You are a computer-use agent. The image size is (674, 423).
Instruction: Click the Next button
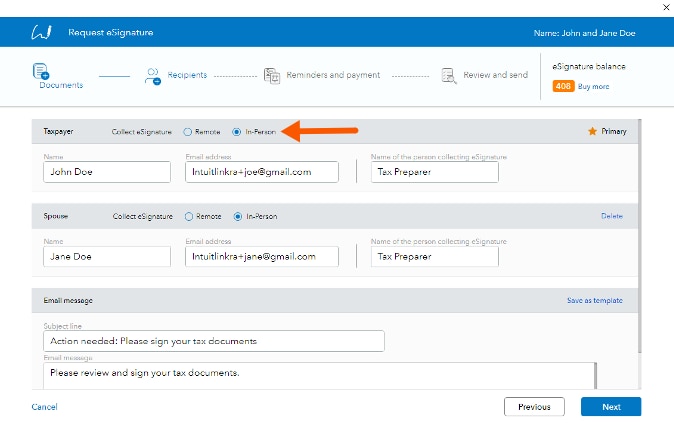coord(611,407)
